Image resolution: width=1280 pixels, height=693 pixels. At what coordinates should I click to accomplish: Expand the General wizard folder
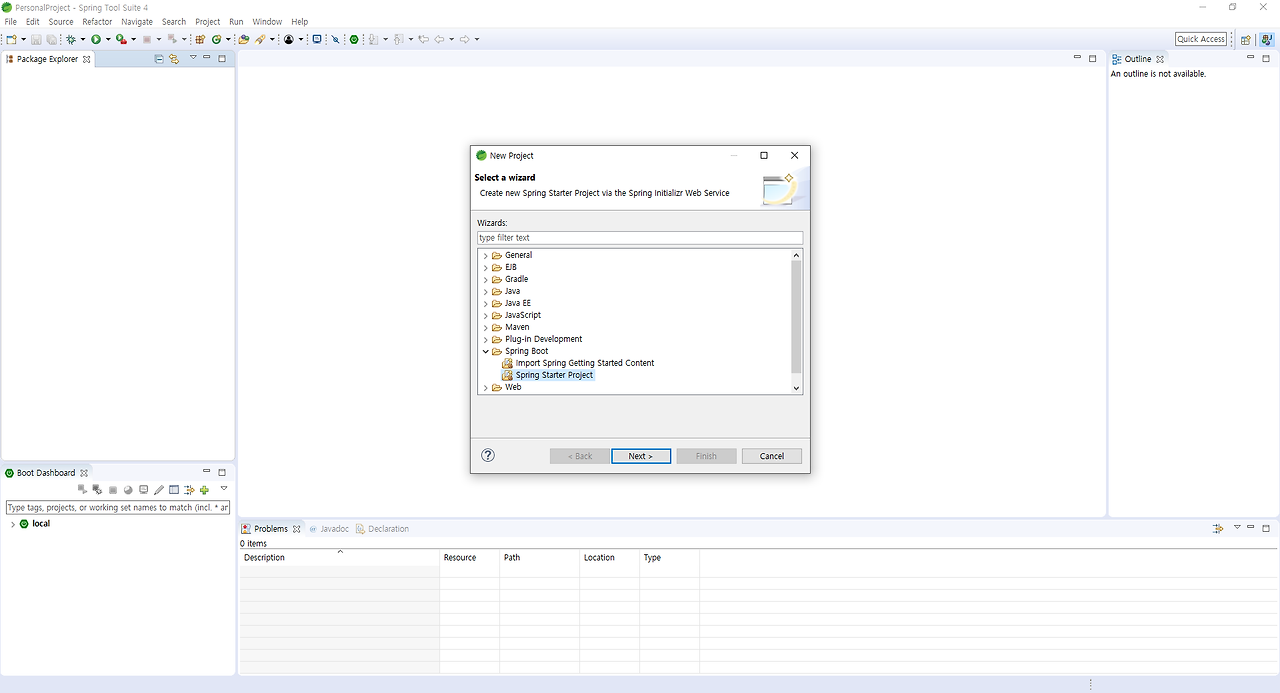[x=486, y=255]
